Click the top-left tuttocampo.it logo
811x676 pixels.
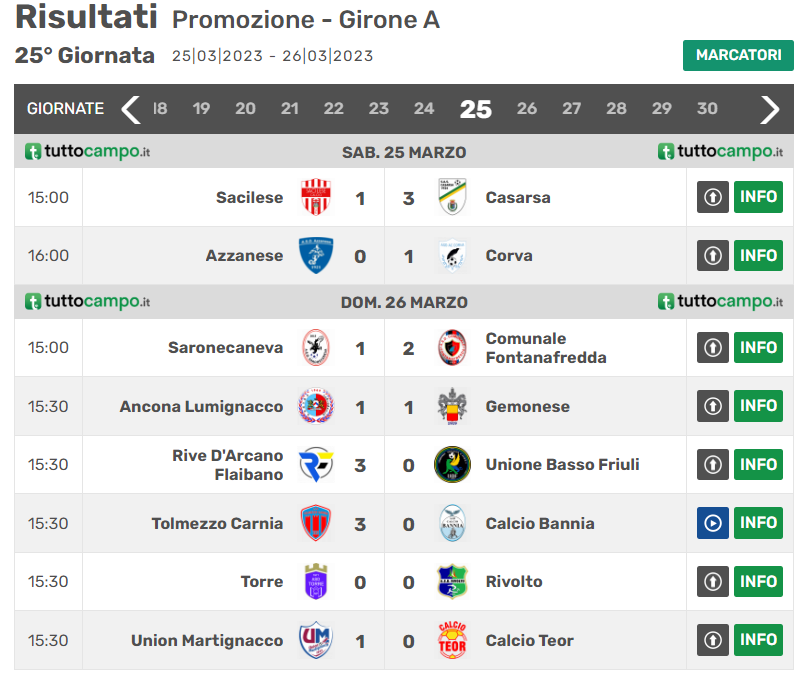pyautogui.click(x=88, y=152)
